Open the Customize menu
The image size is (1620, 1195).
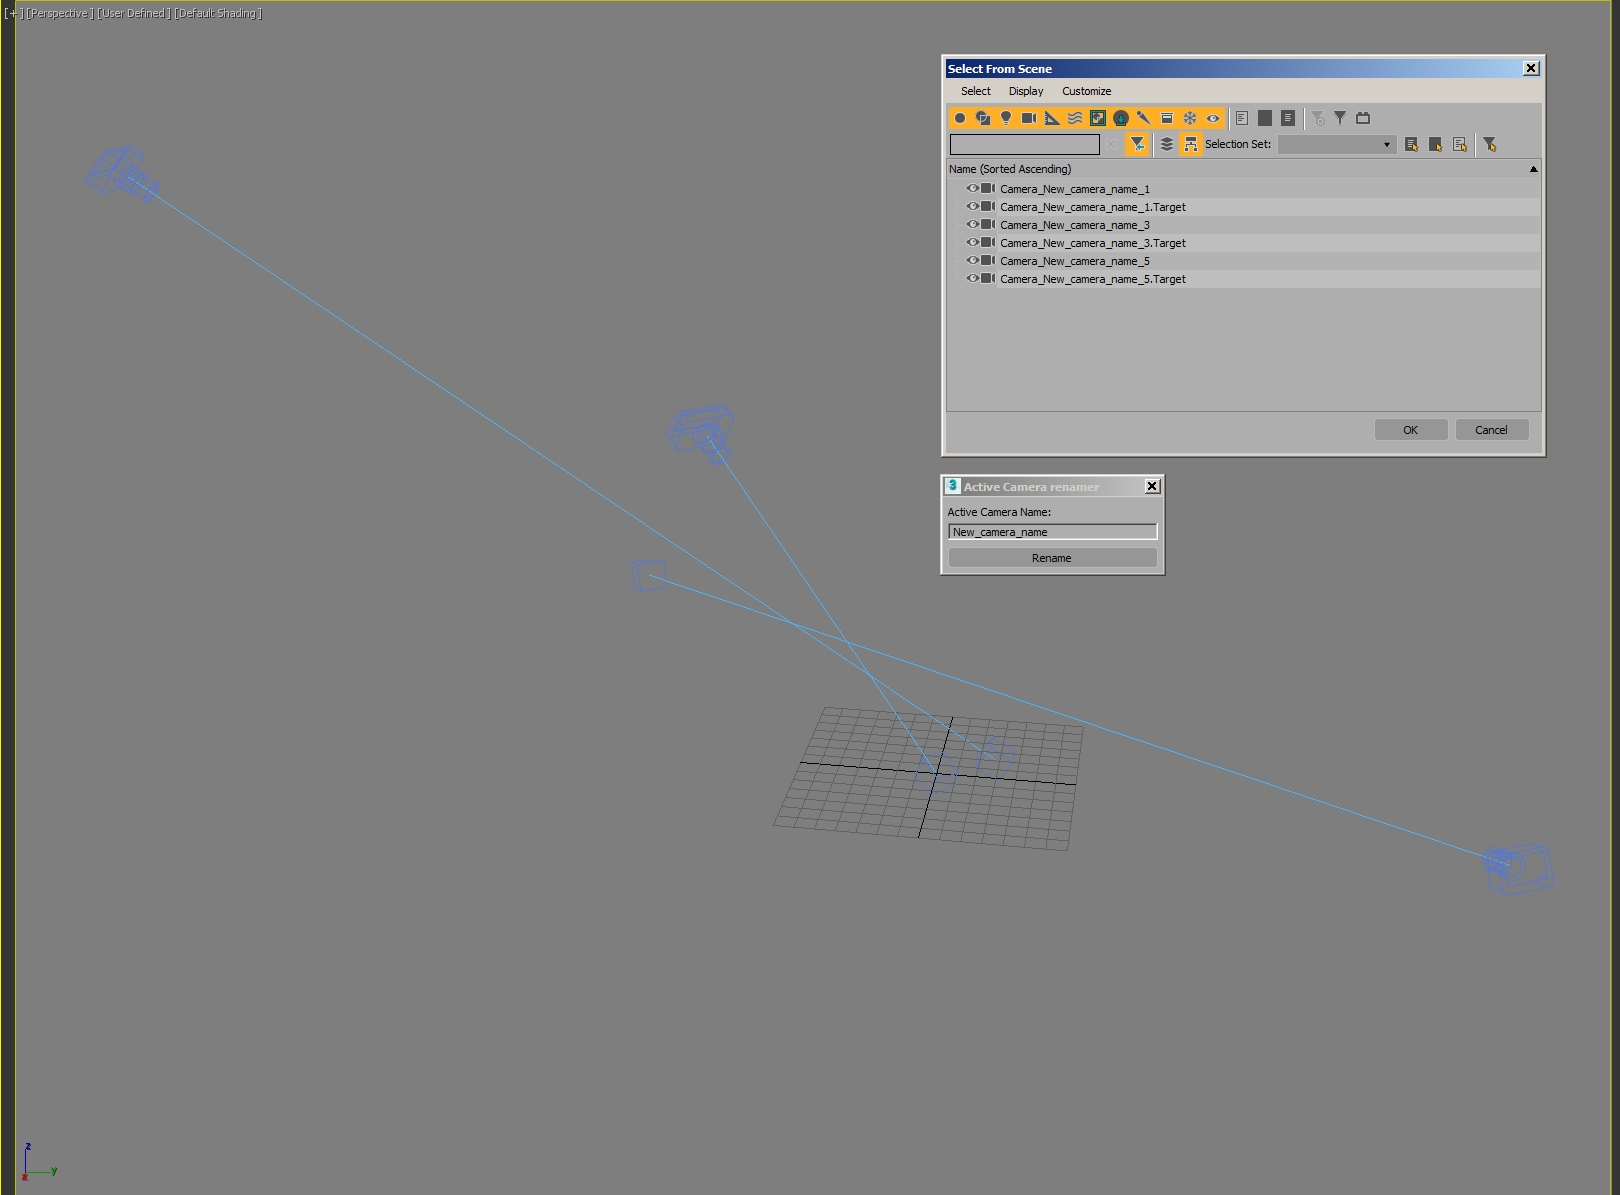pyautogui.click(x=1086, y=91)
